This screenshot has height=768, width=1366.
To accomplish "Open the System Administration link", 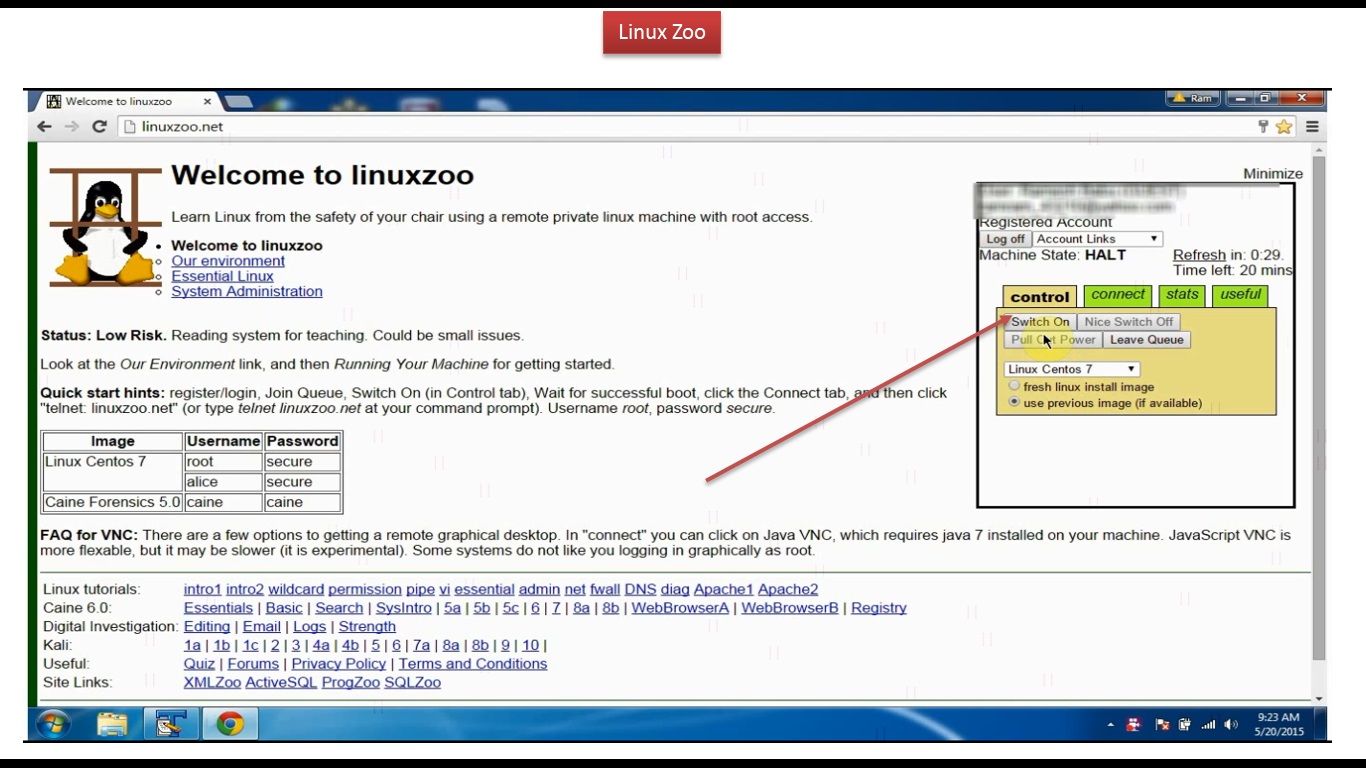I will [247, 291].
